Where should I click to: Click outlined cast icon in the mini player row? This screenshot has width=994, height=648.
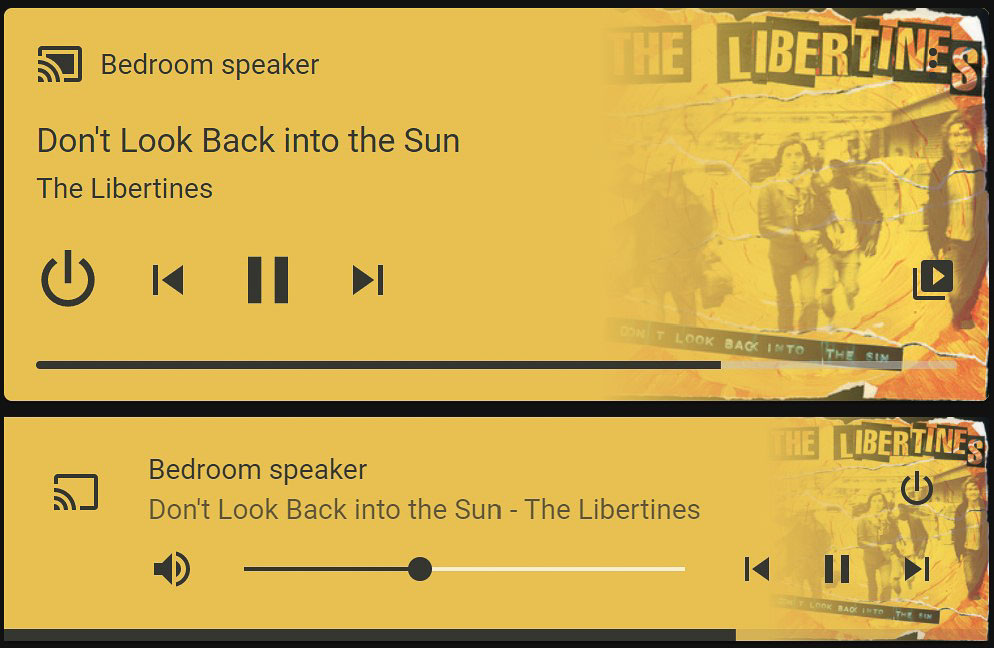76,491
